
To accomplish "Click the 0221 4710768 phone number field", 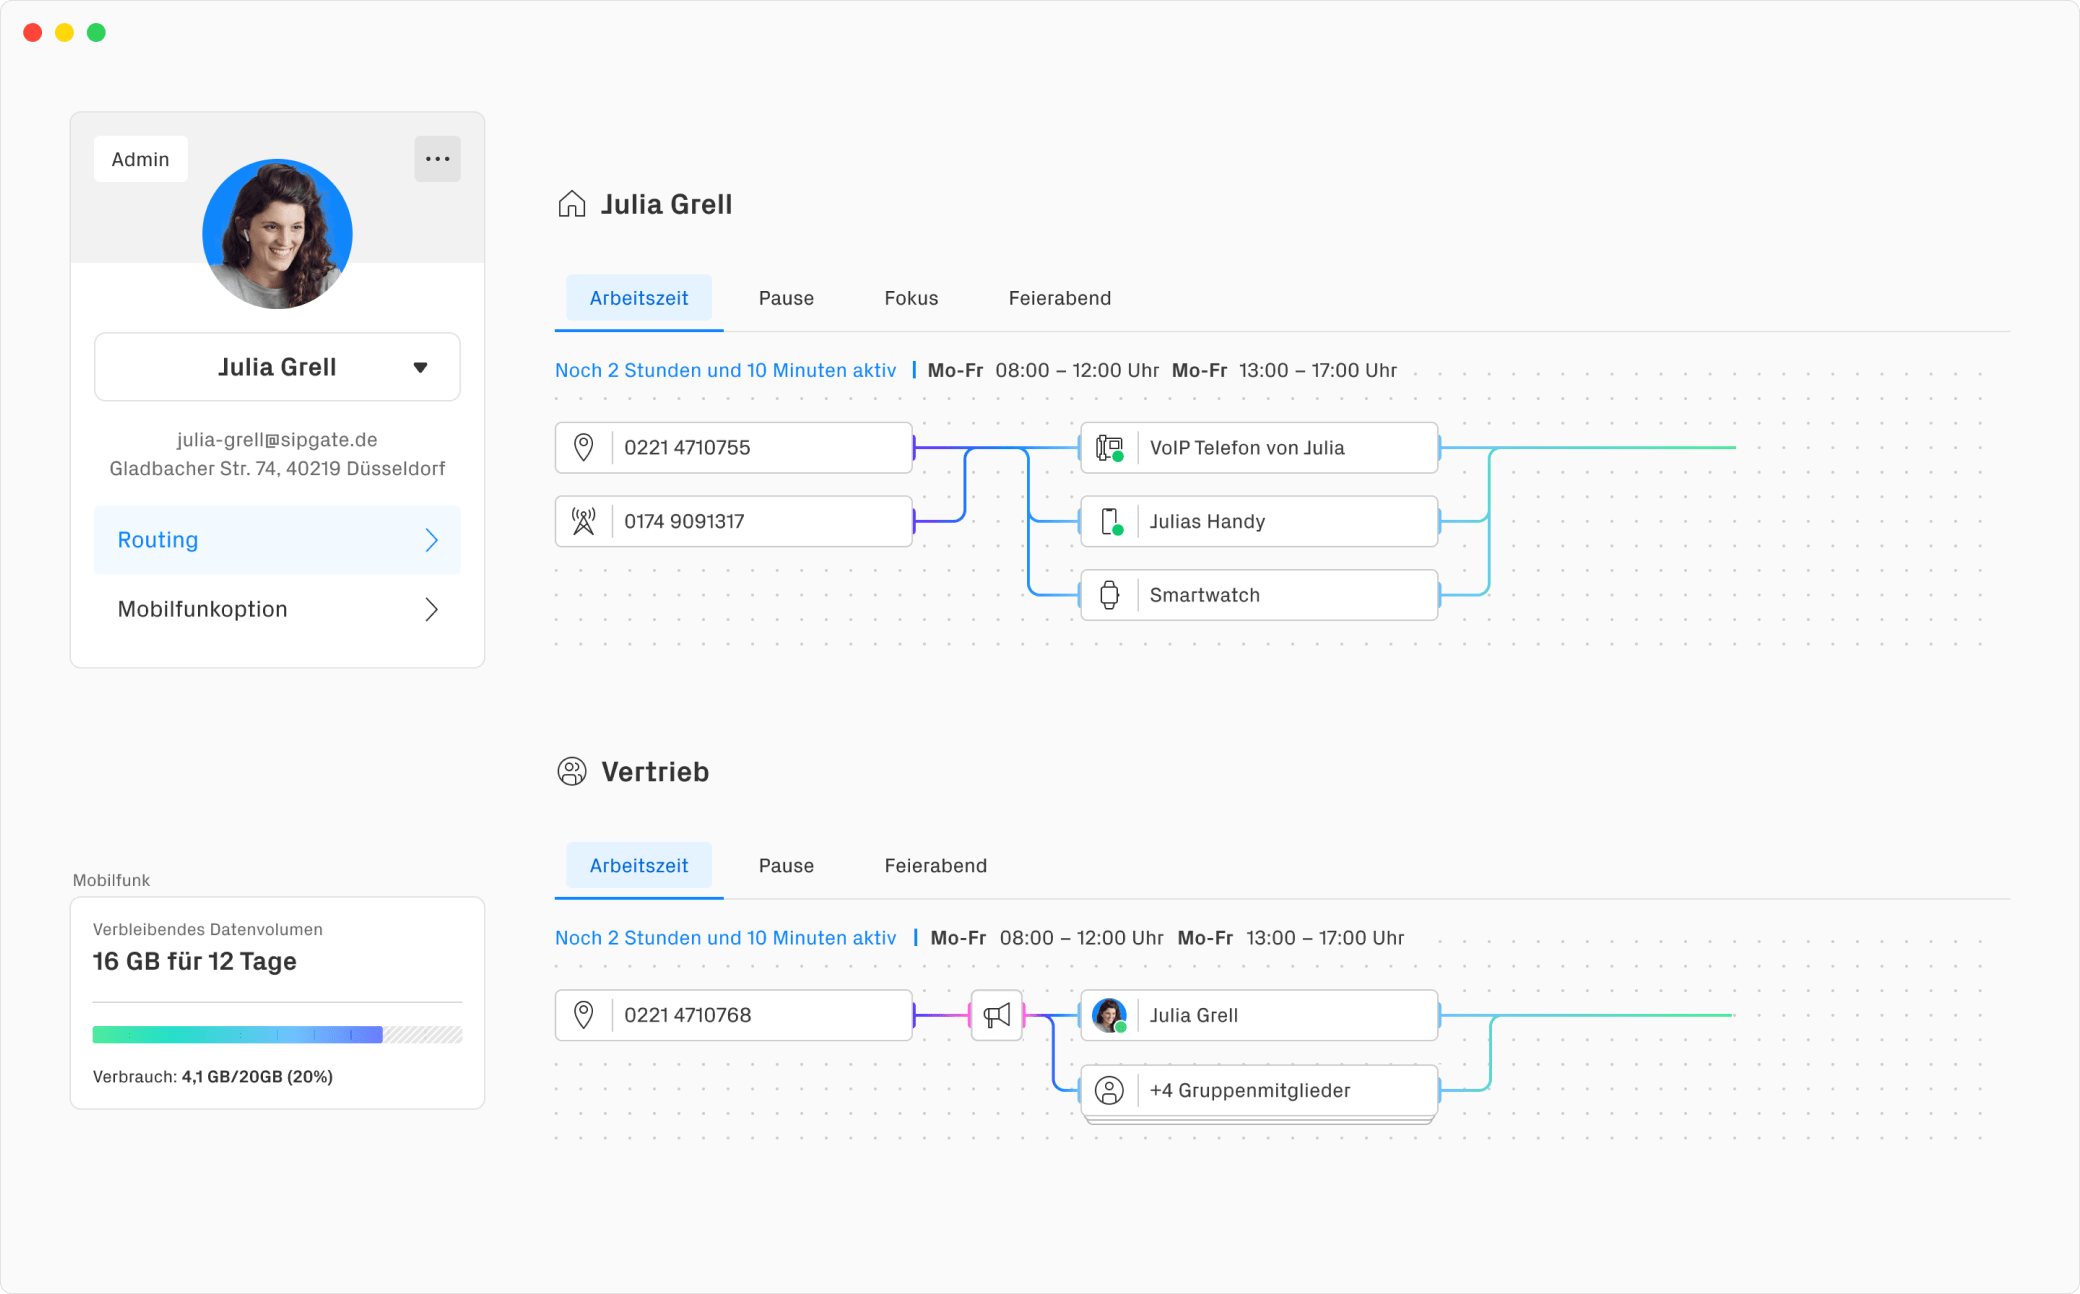I will pyautogui.click(x=760, y=1015).
